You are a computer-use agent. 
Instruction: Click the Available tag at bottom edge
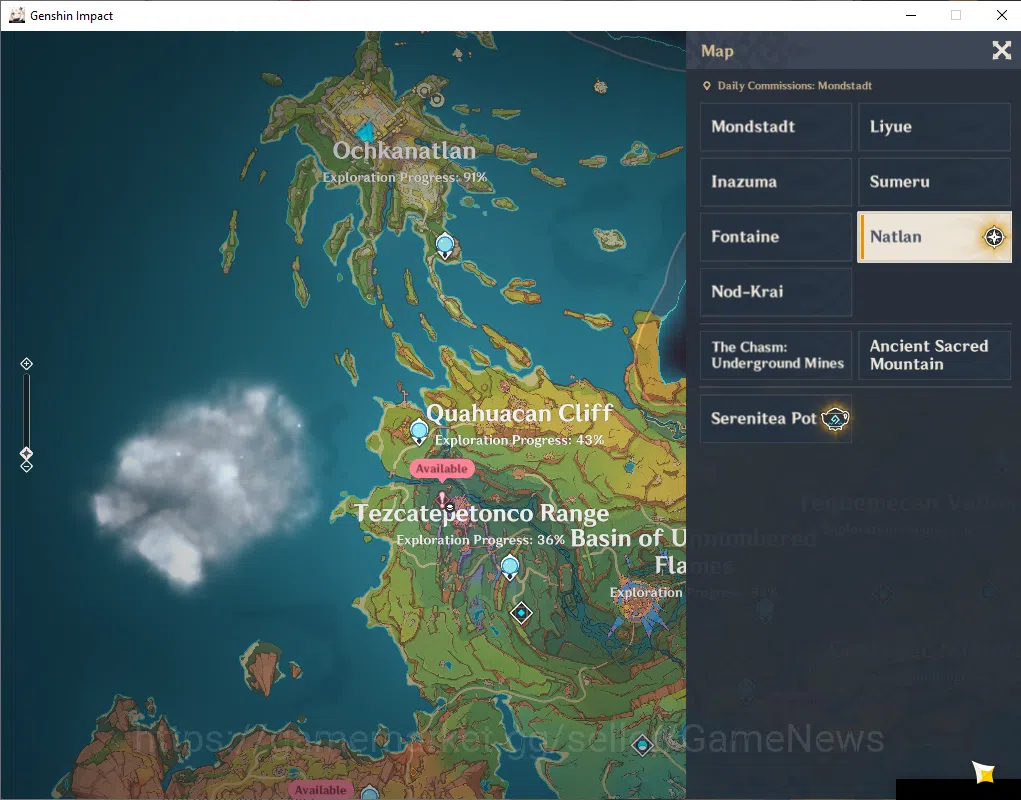click(320, 790)
